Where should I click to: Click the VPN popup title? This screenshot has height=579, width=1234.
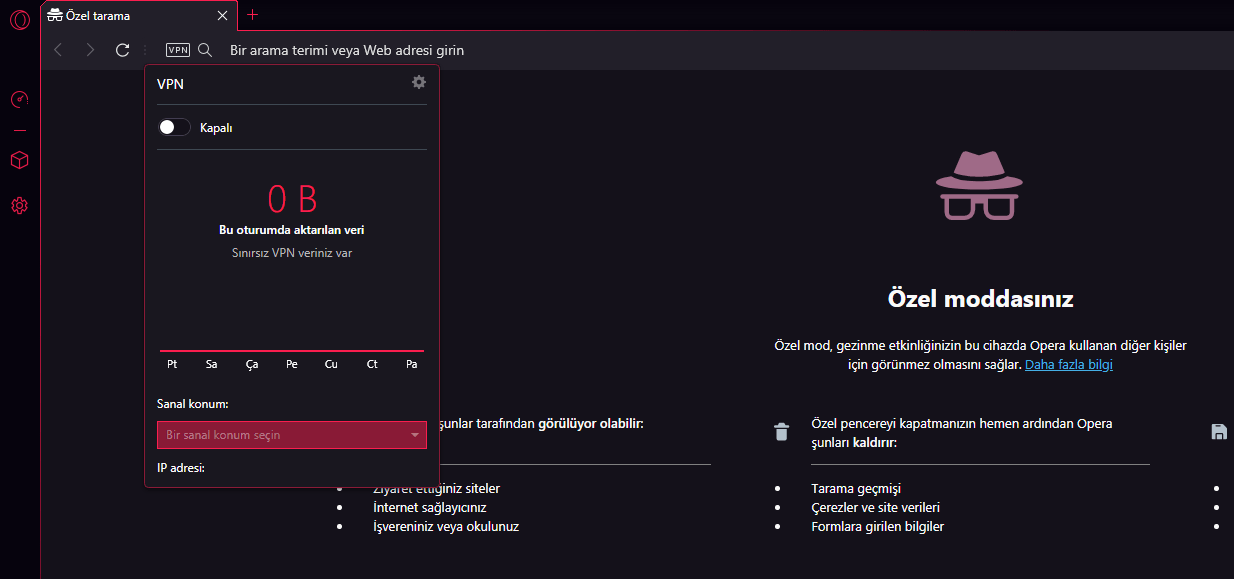[x=170, y=84]
